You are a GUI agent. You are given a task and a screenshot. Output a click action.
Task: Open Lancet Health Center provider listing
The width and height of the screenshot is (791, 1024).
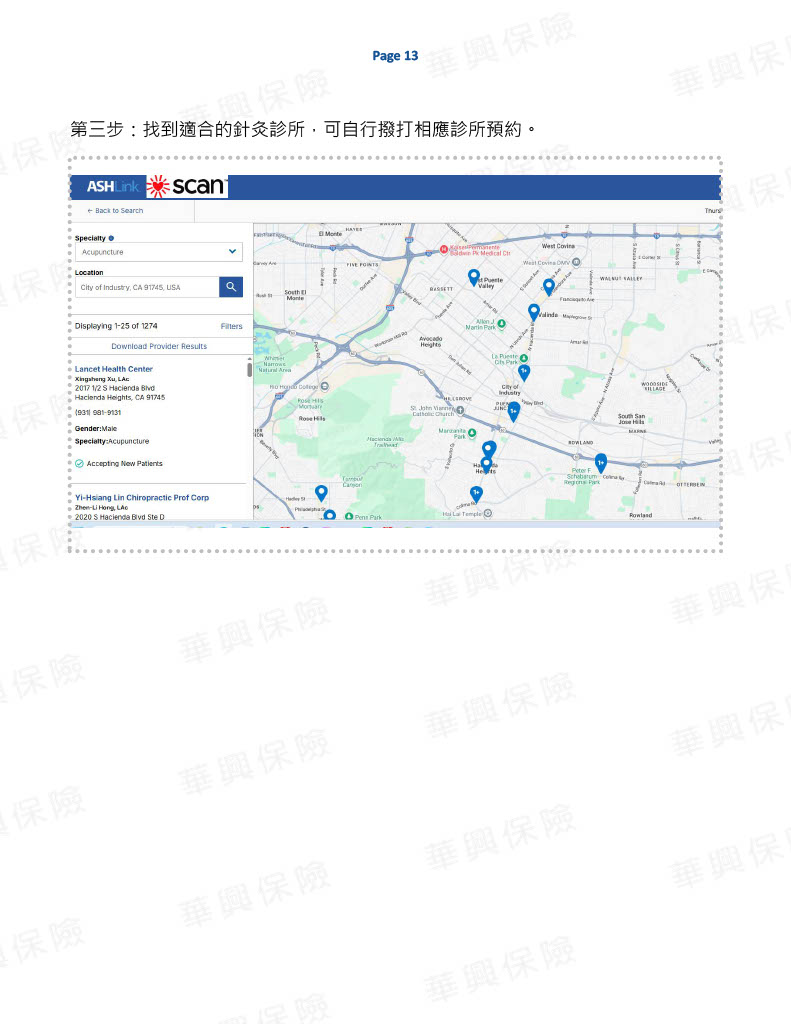point(114,369)
